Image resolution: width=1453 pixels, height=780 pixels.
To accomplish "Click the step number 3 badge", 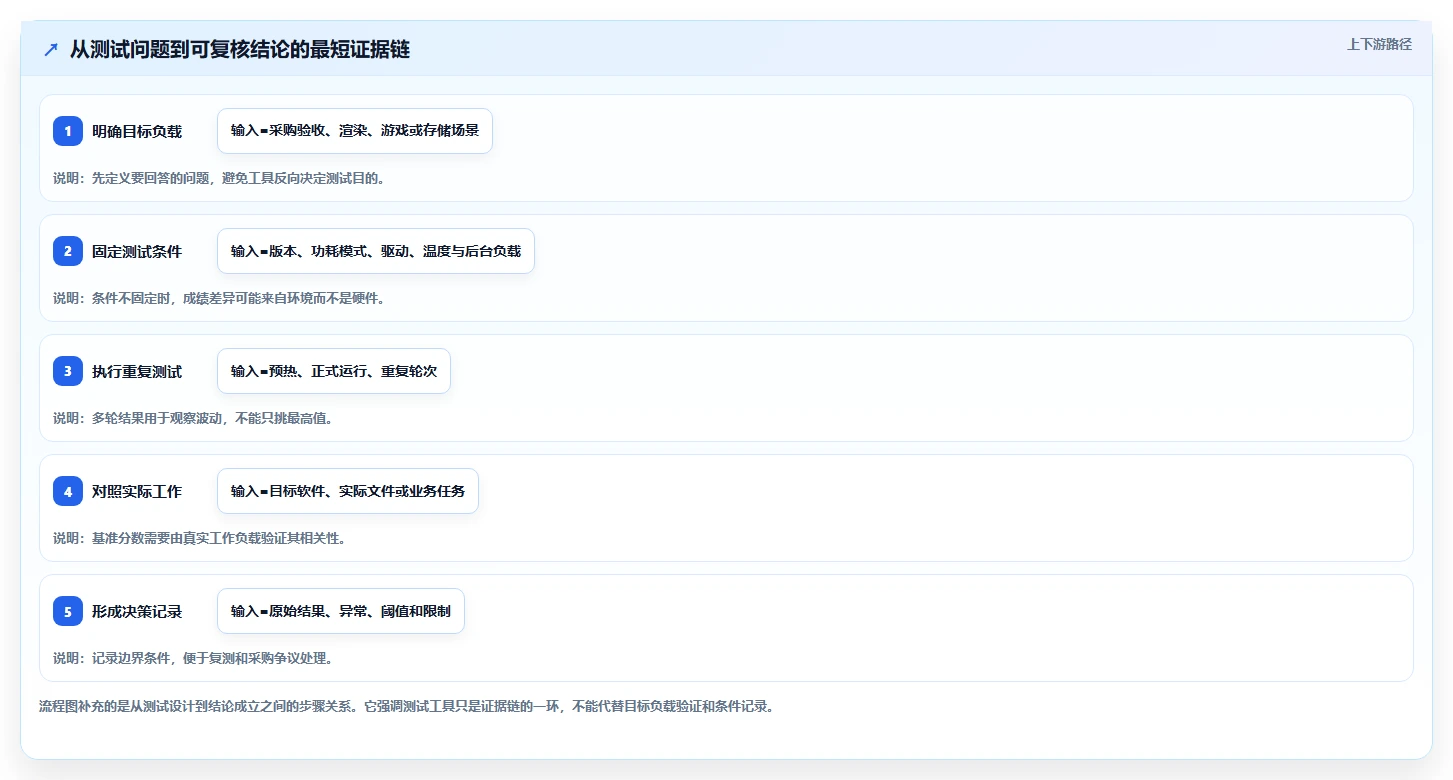I will (x=68, y=371).
